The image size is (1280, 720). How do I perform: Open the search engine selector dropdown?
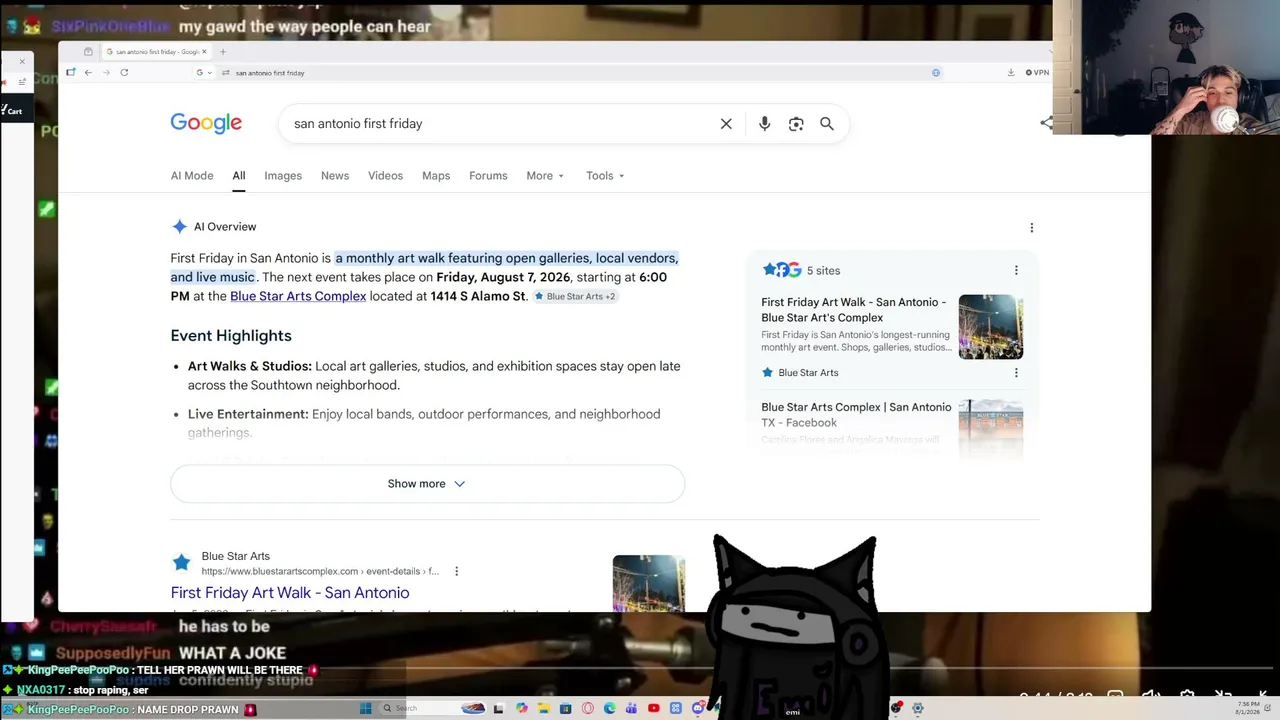(x=205, y=72)
